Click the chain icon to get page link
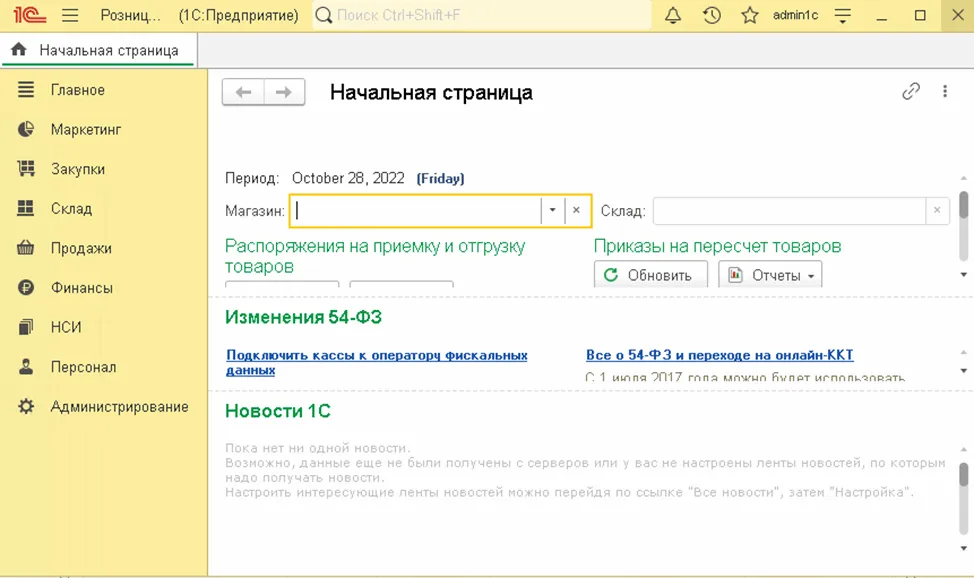Screen dimensions: 974x578 click(x=910, y=91)
